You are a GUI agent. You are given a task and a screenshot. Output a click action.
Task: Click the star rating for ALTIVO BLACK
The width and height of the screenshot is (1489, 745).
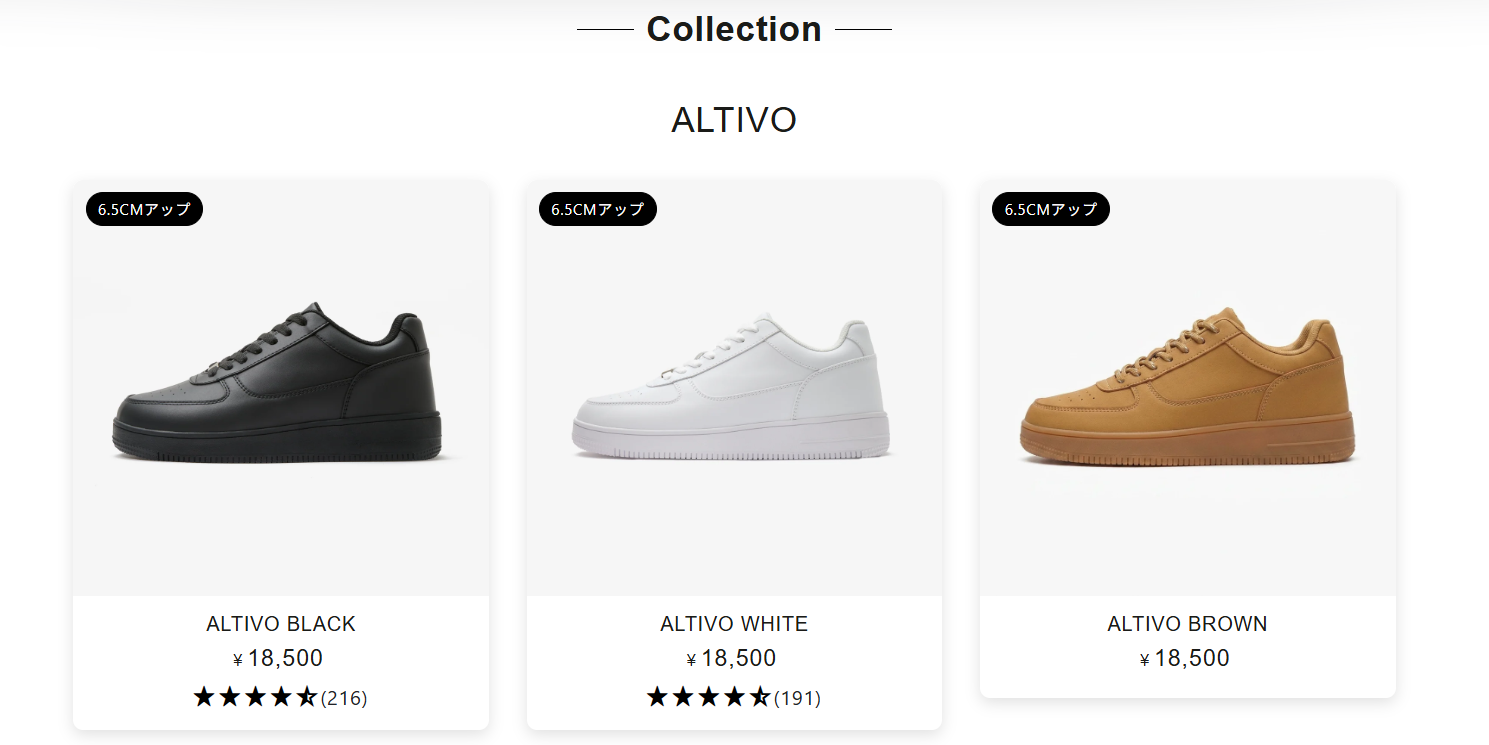point(255,697)
